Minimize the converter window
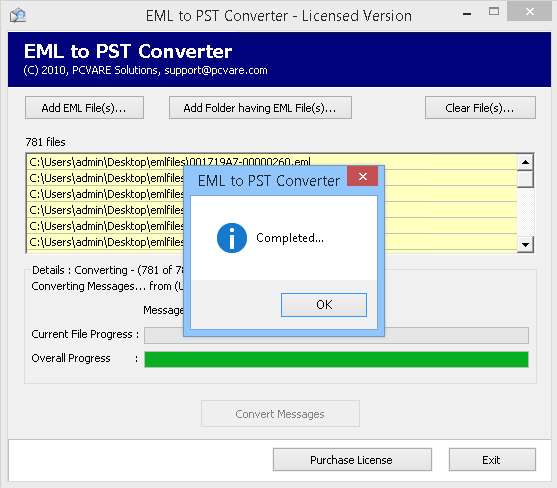The height and width of the screenshot is (488, 557). click(467, 13)
